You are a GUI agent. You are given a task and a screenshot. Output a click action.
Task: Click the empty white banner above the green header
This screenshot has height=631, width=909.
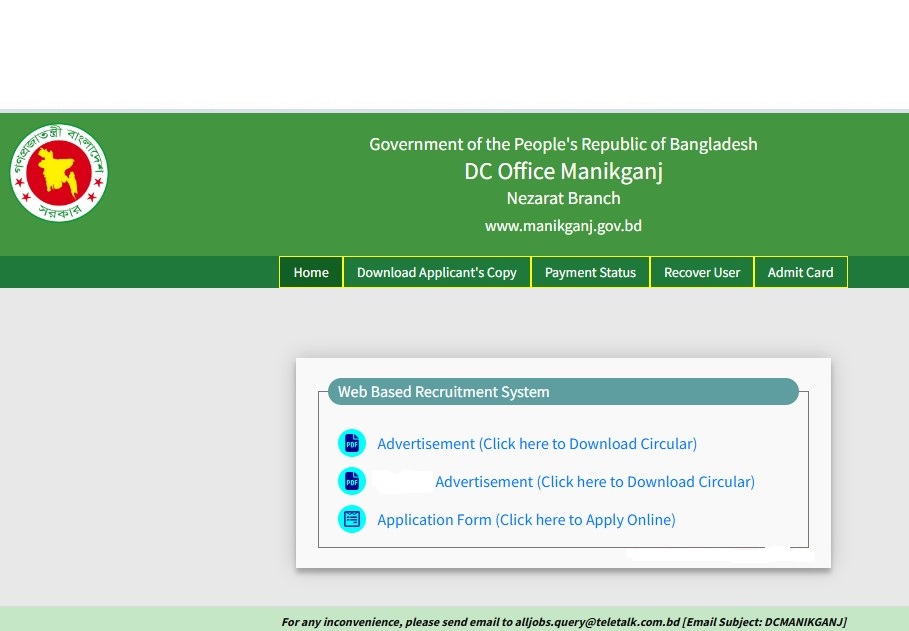(454, 54)
